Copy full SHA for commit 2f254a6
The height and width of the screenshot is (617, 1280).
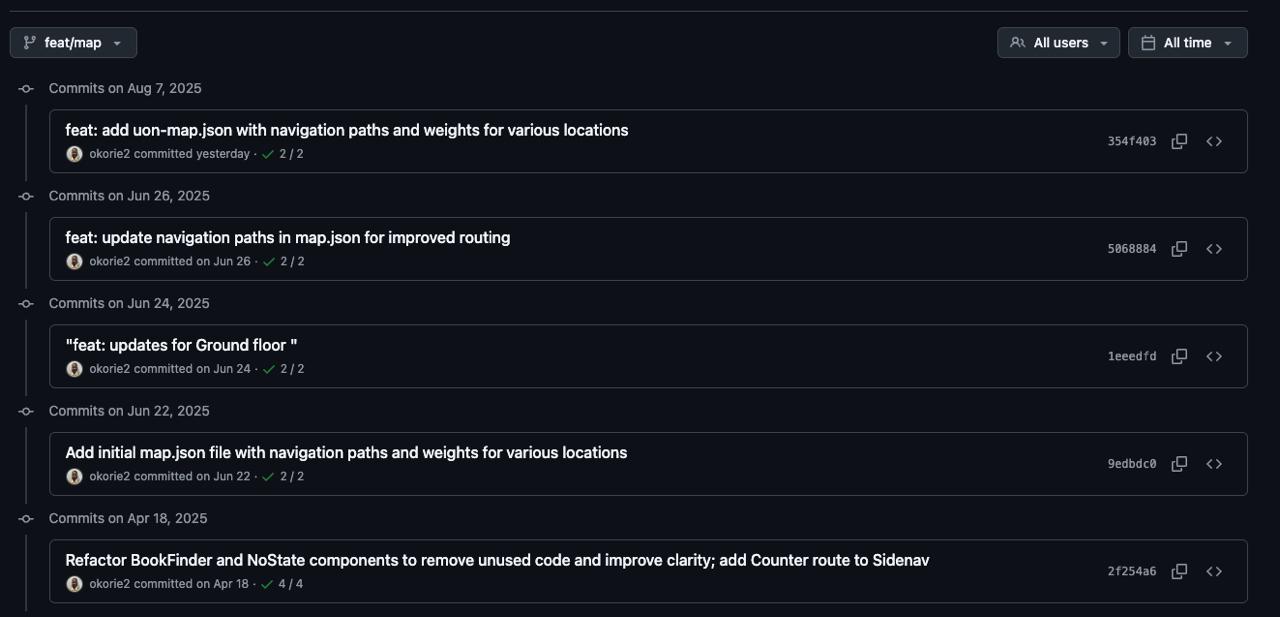(x=1179, y=571)
